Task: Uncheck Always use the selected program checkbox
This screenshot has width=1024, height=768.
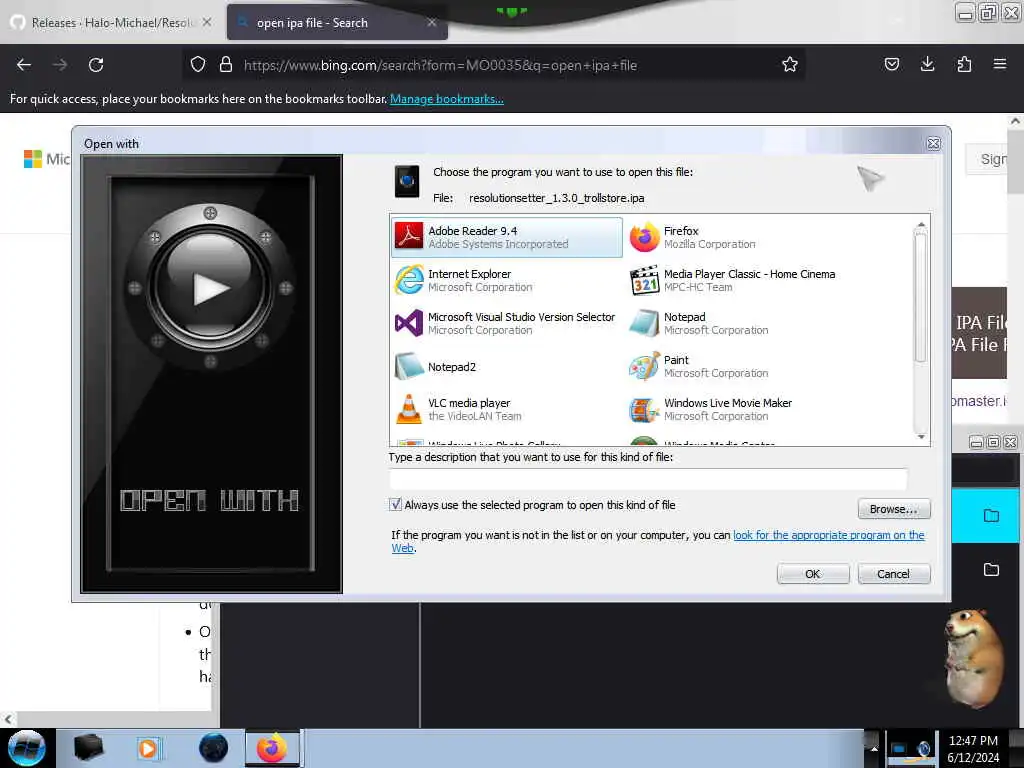Action: (x=395, y=505)
